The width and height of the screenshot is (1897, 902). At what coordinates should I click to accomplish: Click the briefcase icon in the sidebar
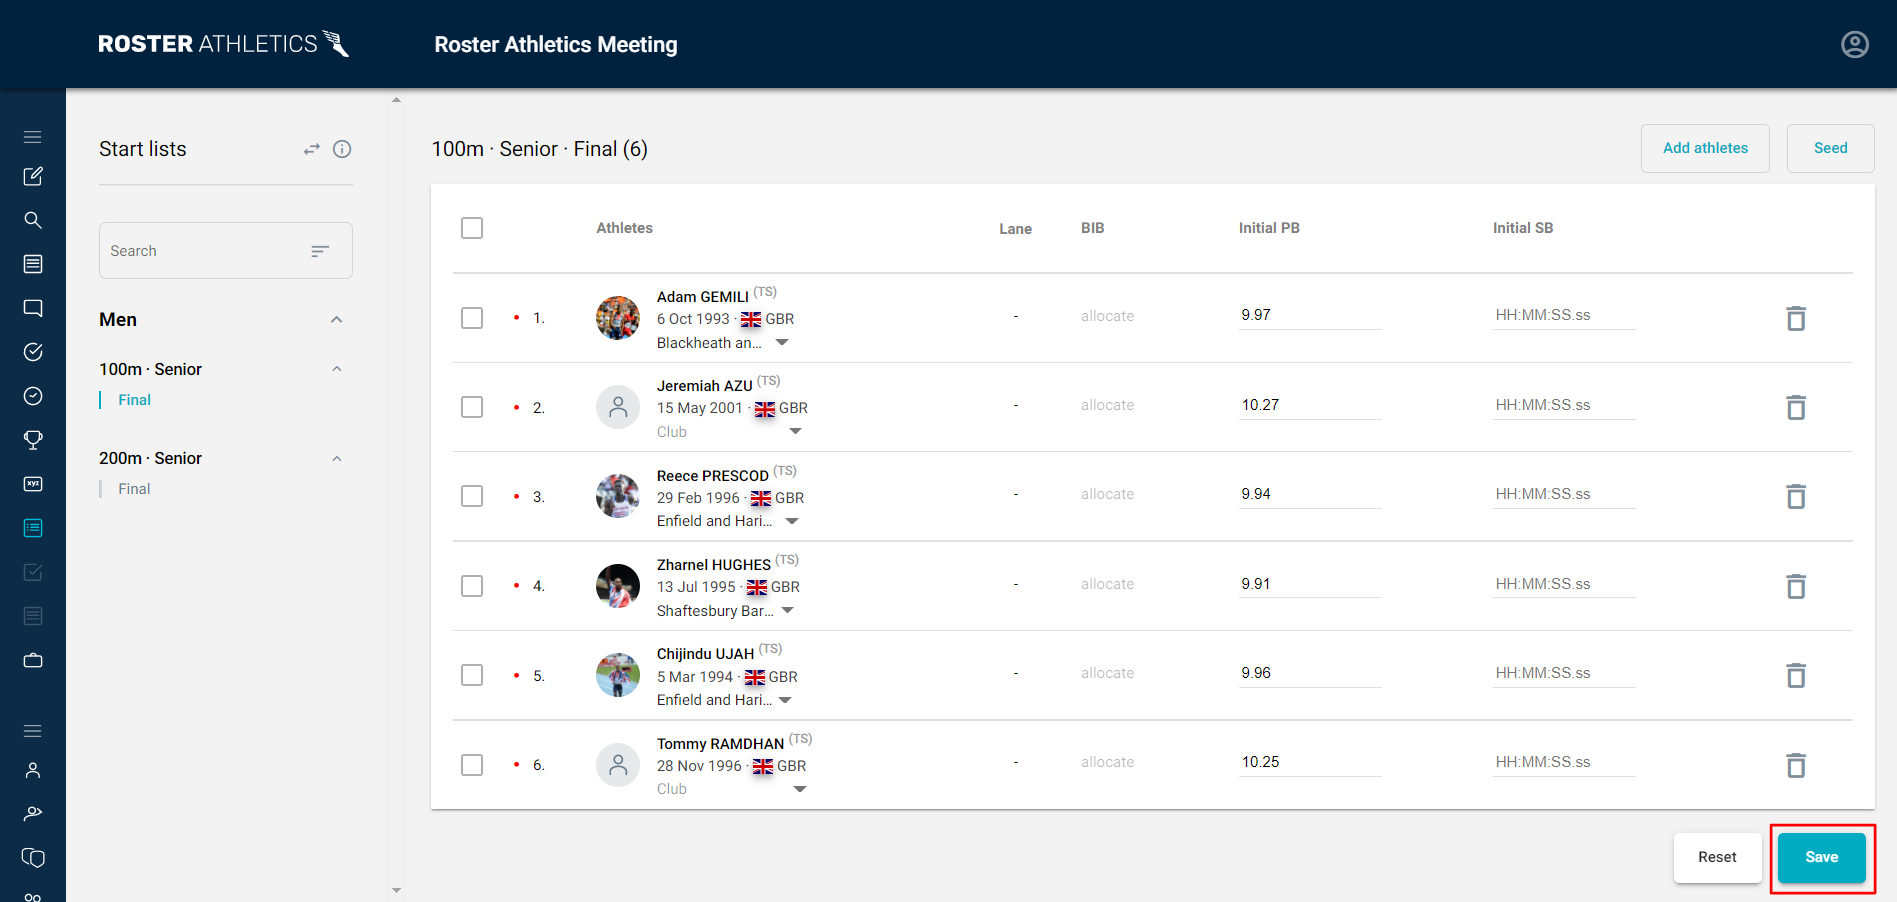[x=33, y=660]
